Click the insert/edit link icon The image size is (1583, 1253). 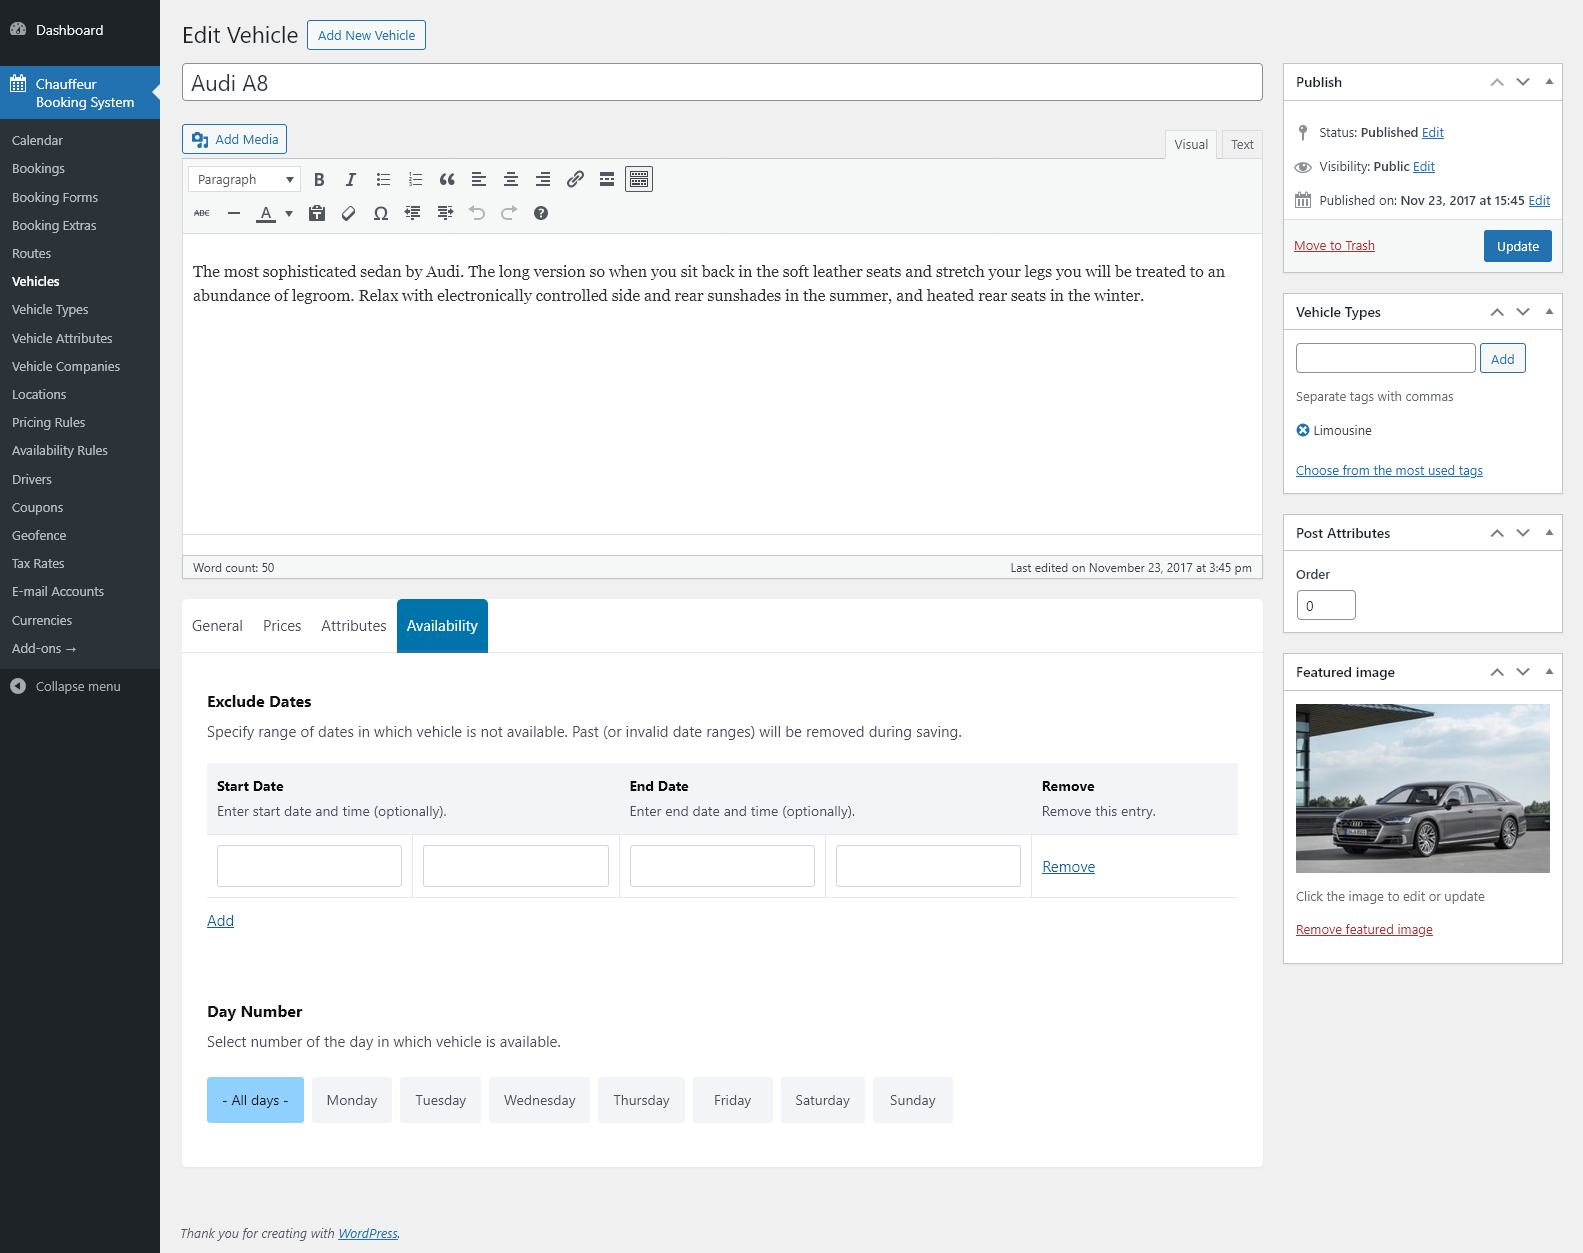click(x=575, y=179)
